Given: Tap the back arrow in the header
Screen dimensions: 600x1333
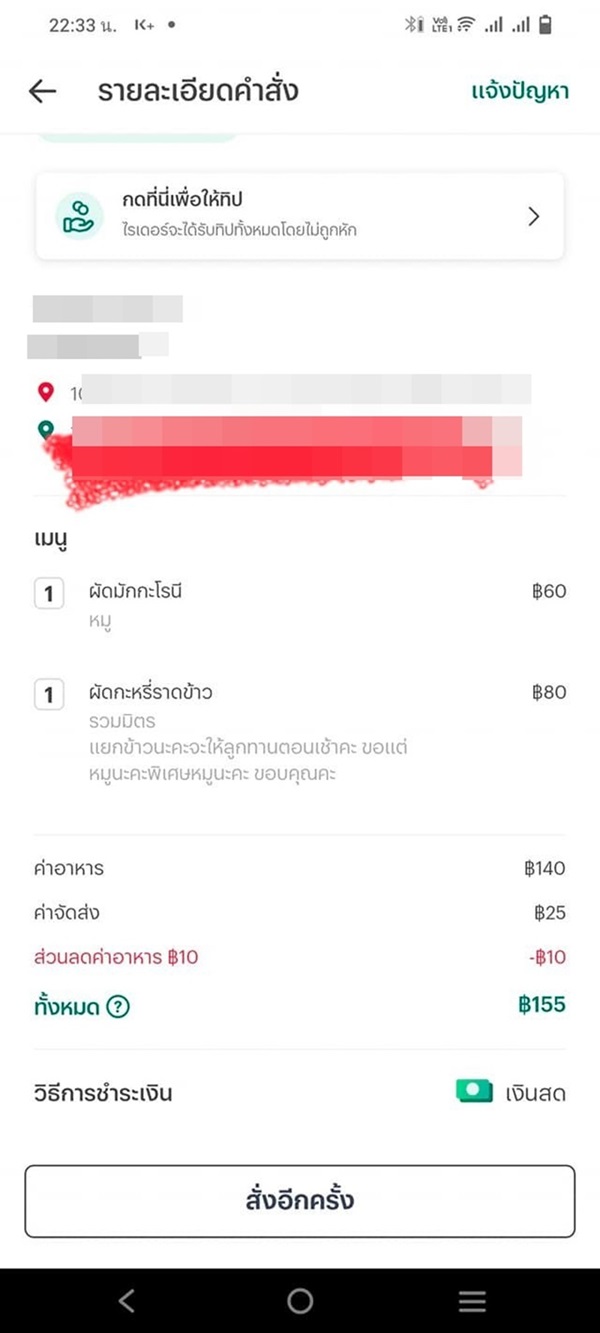Looking at the screenshot, I should (41, 91).
